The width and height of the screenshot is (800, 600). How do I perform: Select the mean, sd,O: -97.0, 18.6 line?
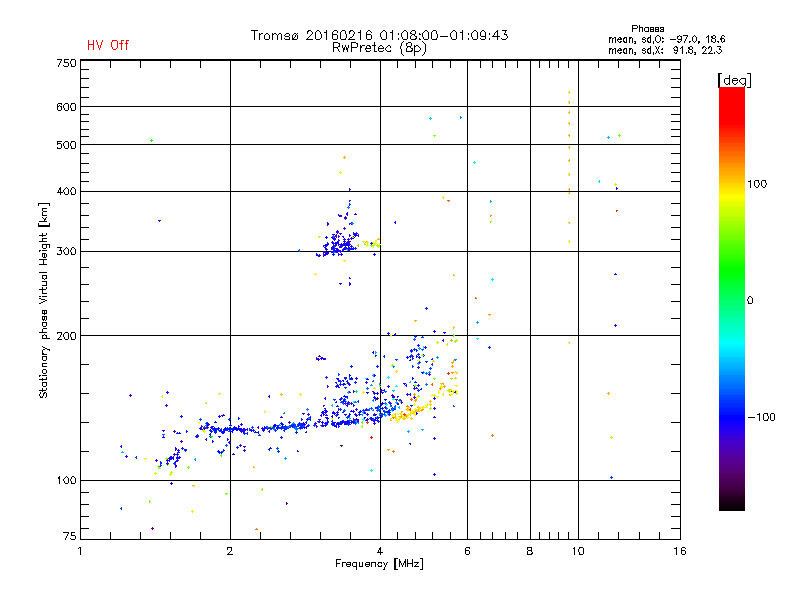(x=666, y=39)
